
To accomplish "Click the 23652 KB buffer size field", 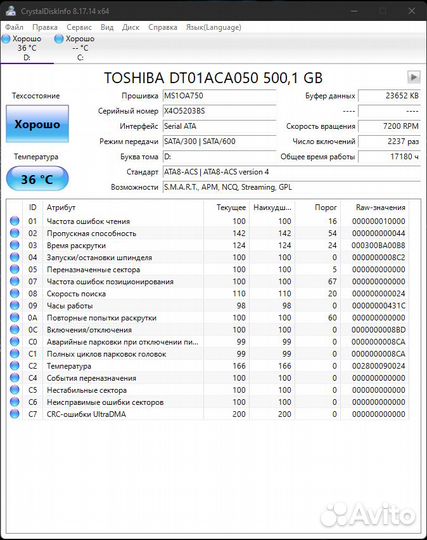I will pos(389,96).
